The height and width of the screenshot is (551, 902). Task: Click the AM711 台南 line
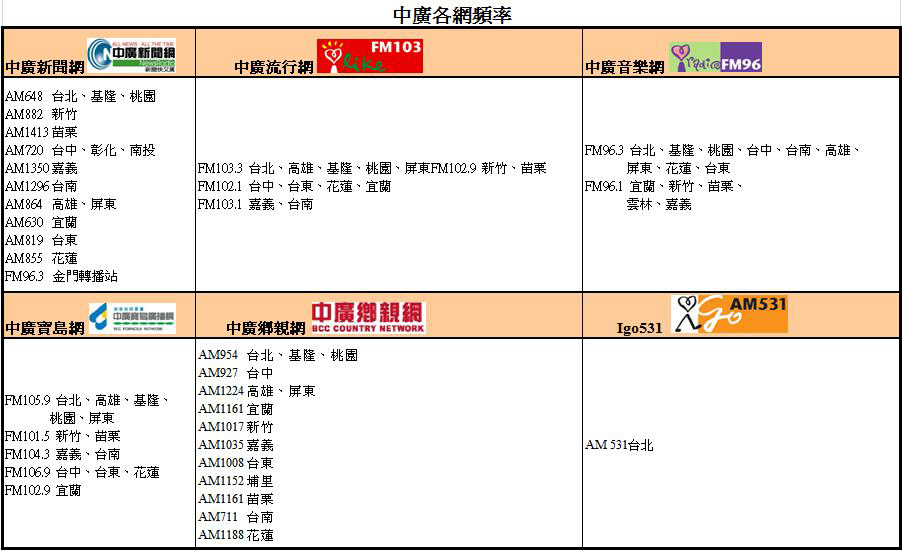(236, 516)
